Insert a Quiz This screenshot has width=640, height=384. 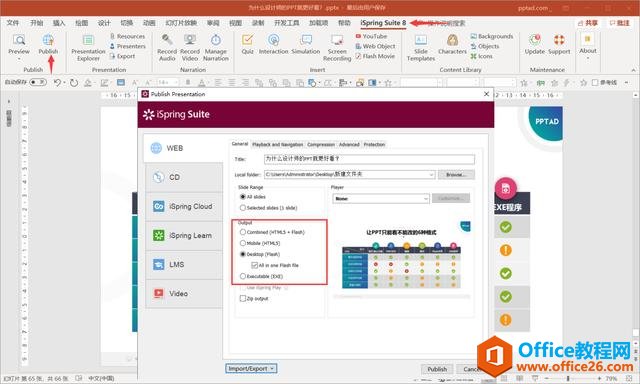247,44
